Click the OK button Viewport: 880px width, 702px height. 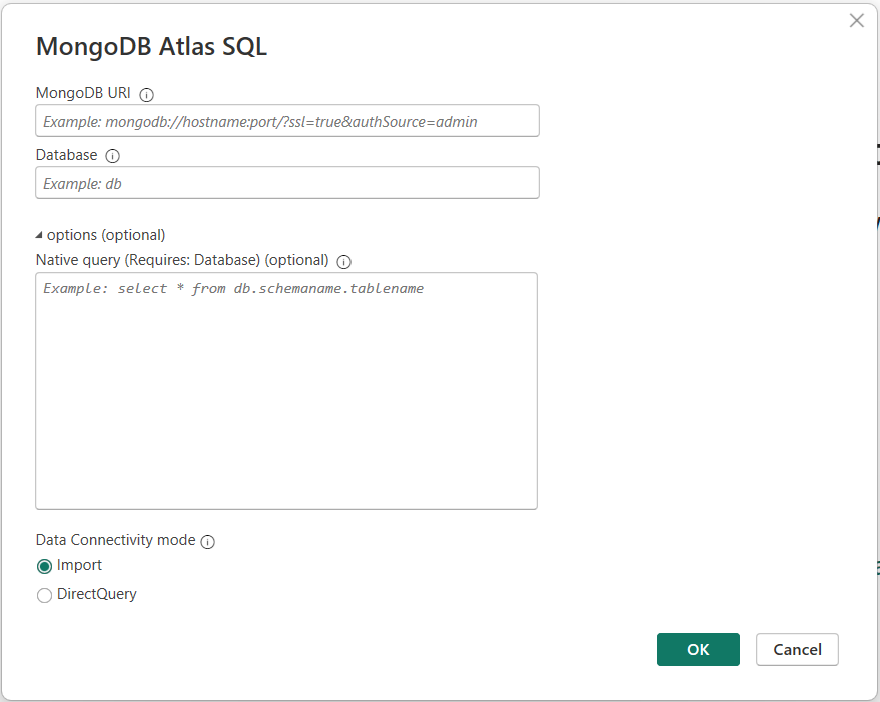(x=698, y=649)
